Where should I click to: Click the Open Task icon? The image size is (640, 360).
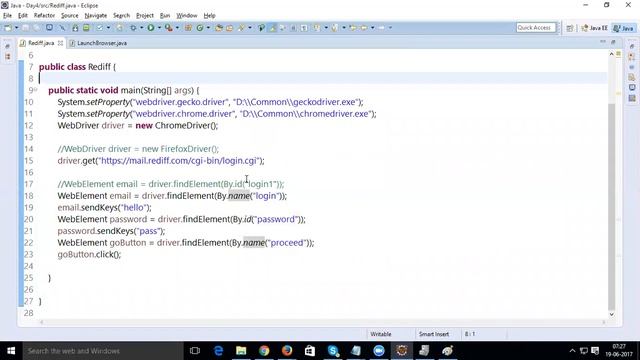tap(230, 28)
